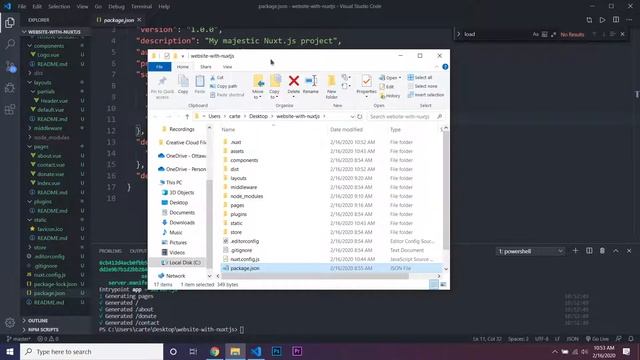Viewport: 640px width, 360px height.
Task: Click Go Live in VS Code status bar
Action: pos(597,338)
